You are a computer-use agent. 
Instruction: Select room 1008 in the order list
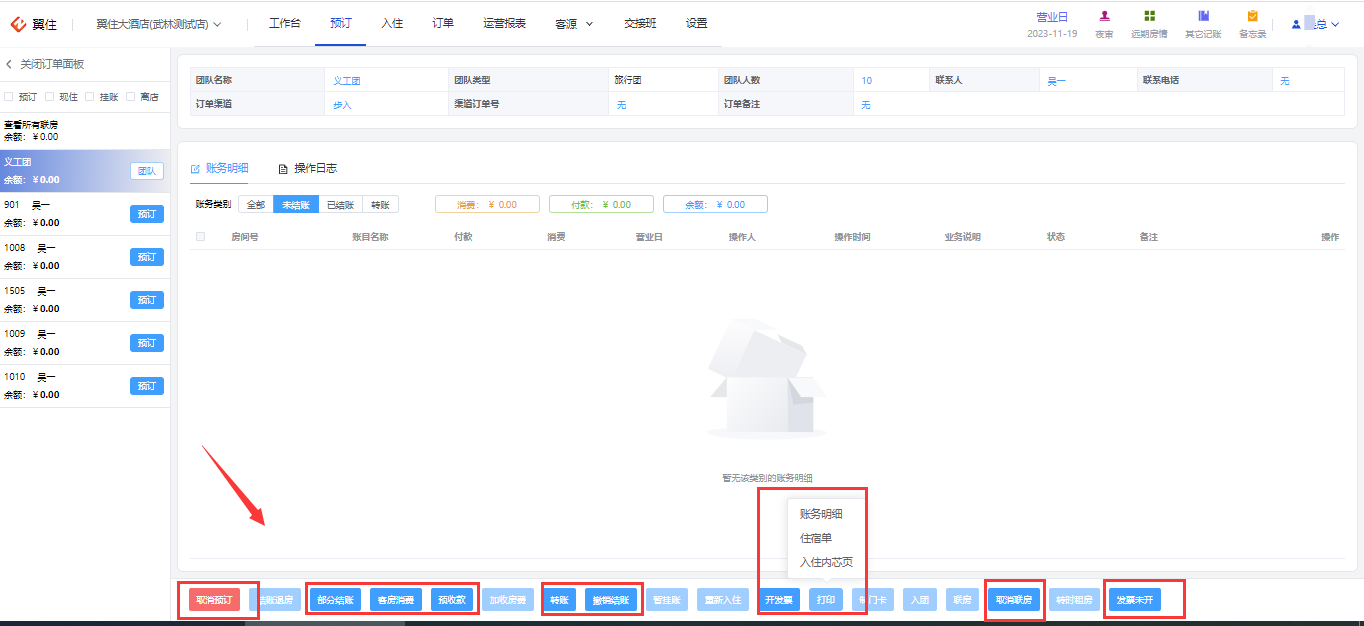pos(85,257)
